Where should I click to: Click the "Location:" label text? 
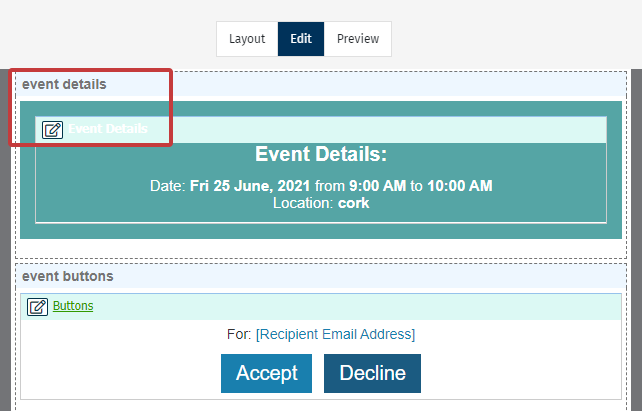click(304, 202)
